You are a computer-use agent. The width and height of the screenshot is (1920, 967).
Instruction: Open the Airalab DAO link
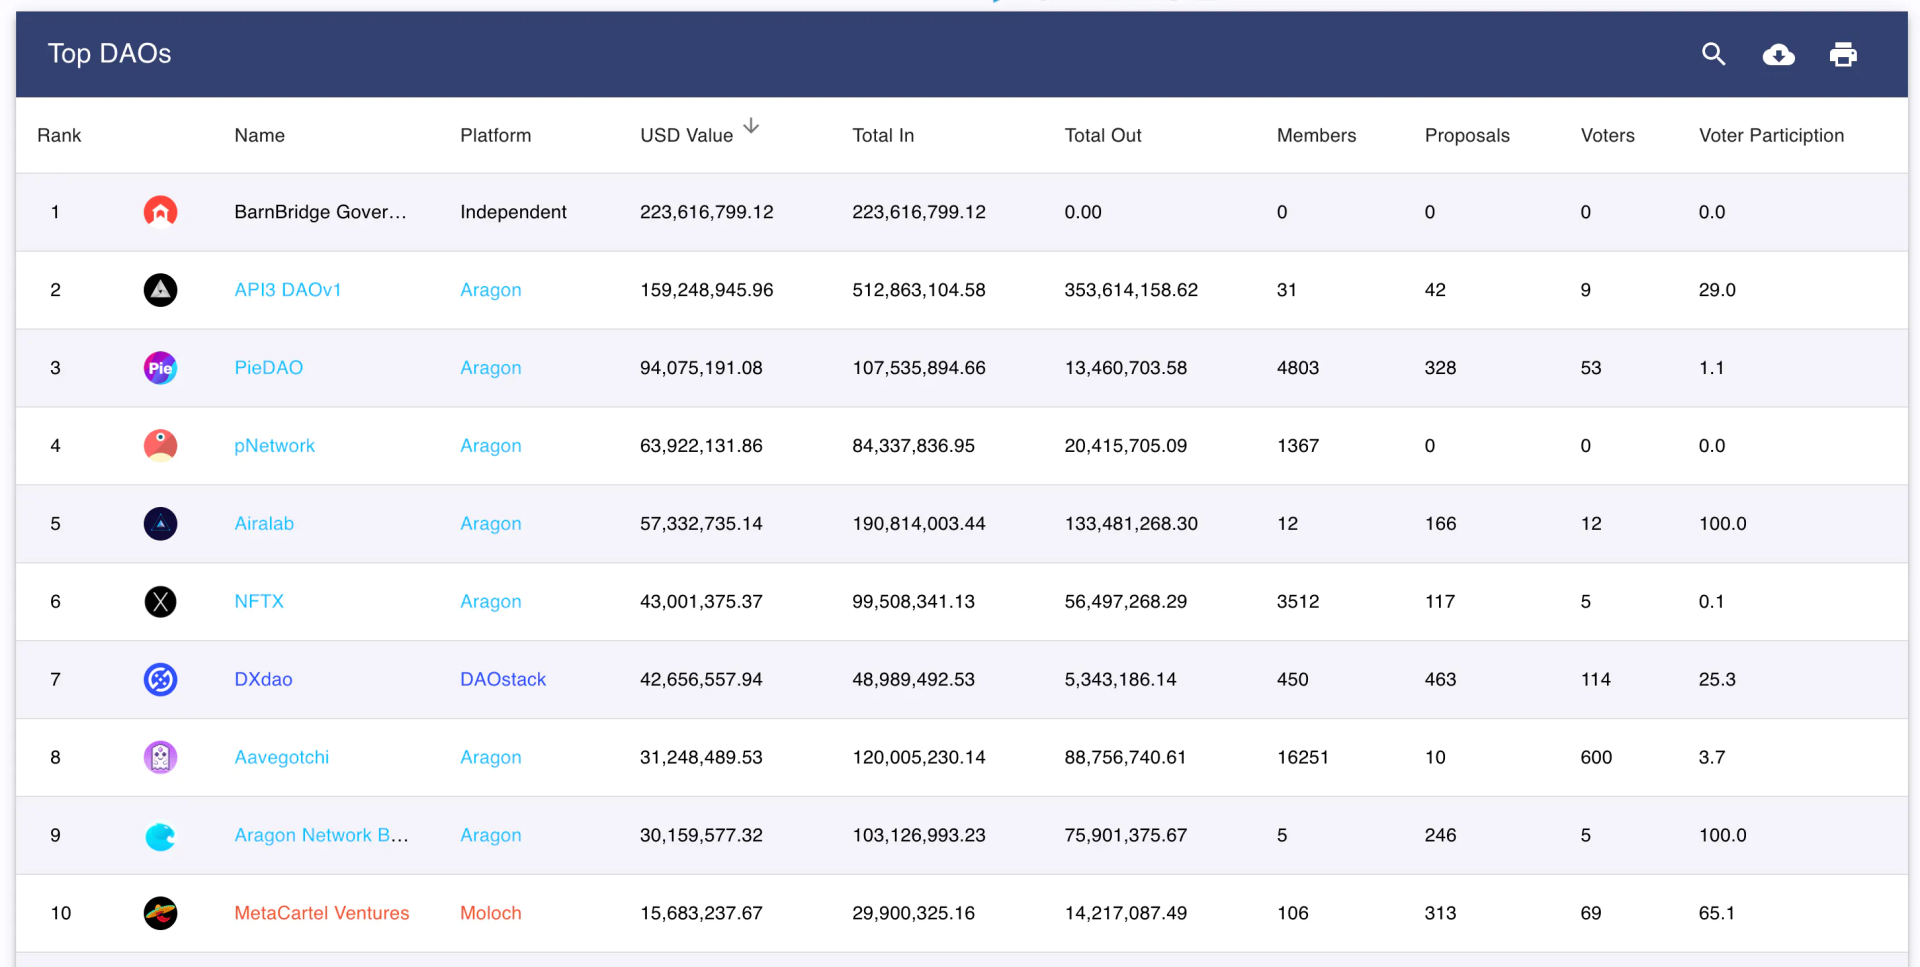264,524
